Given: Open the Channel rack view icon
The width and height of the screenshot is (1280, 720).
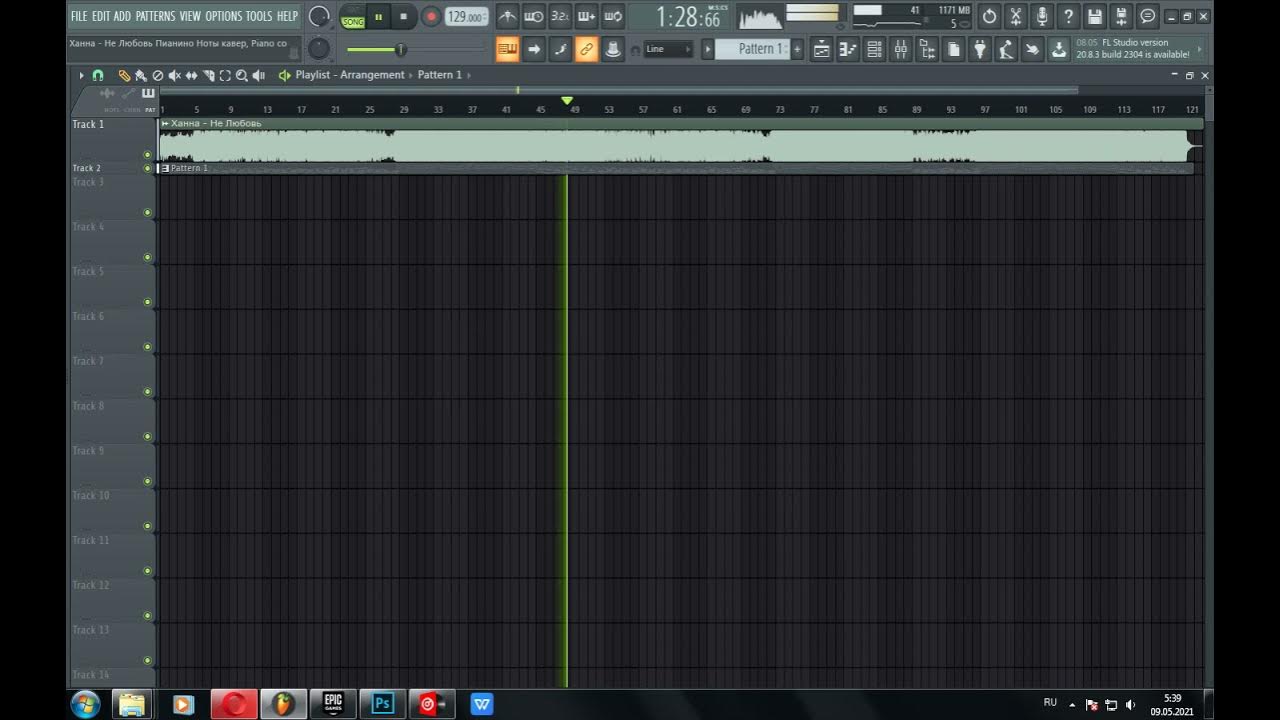Looking at the screenshot, I should 875,49.
